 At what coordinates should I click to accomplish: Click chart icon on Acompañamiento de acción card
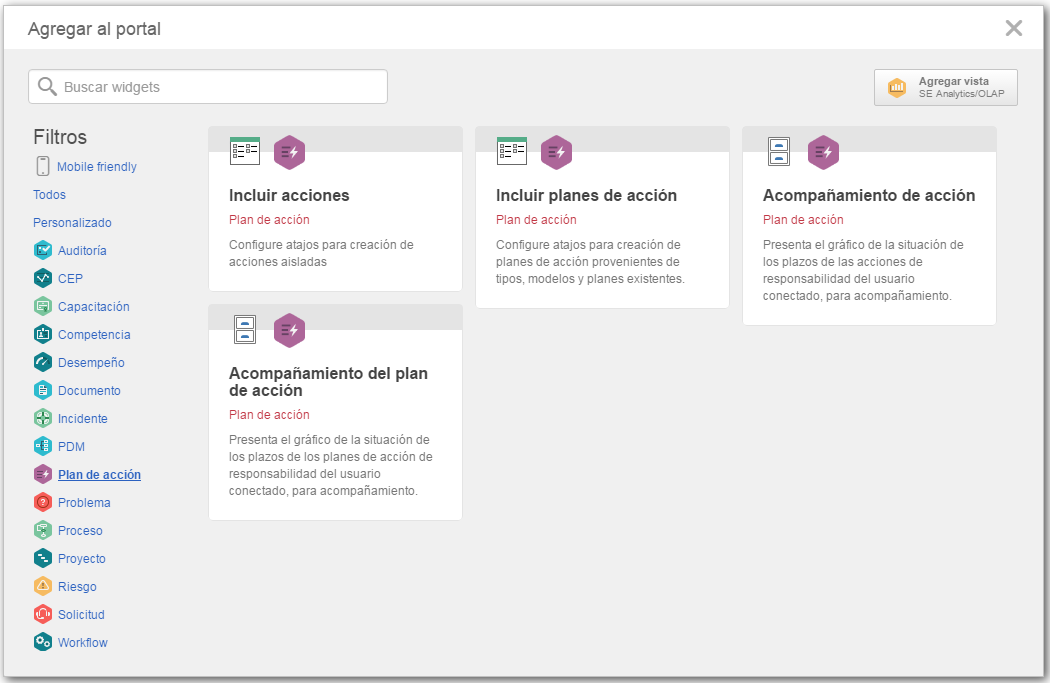[779, 151]
